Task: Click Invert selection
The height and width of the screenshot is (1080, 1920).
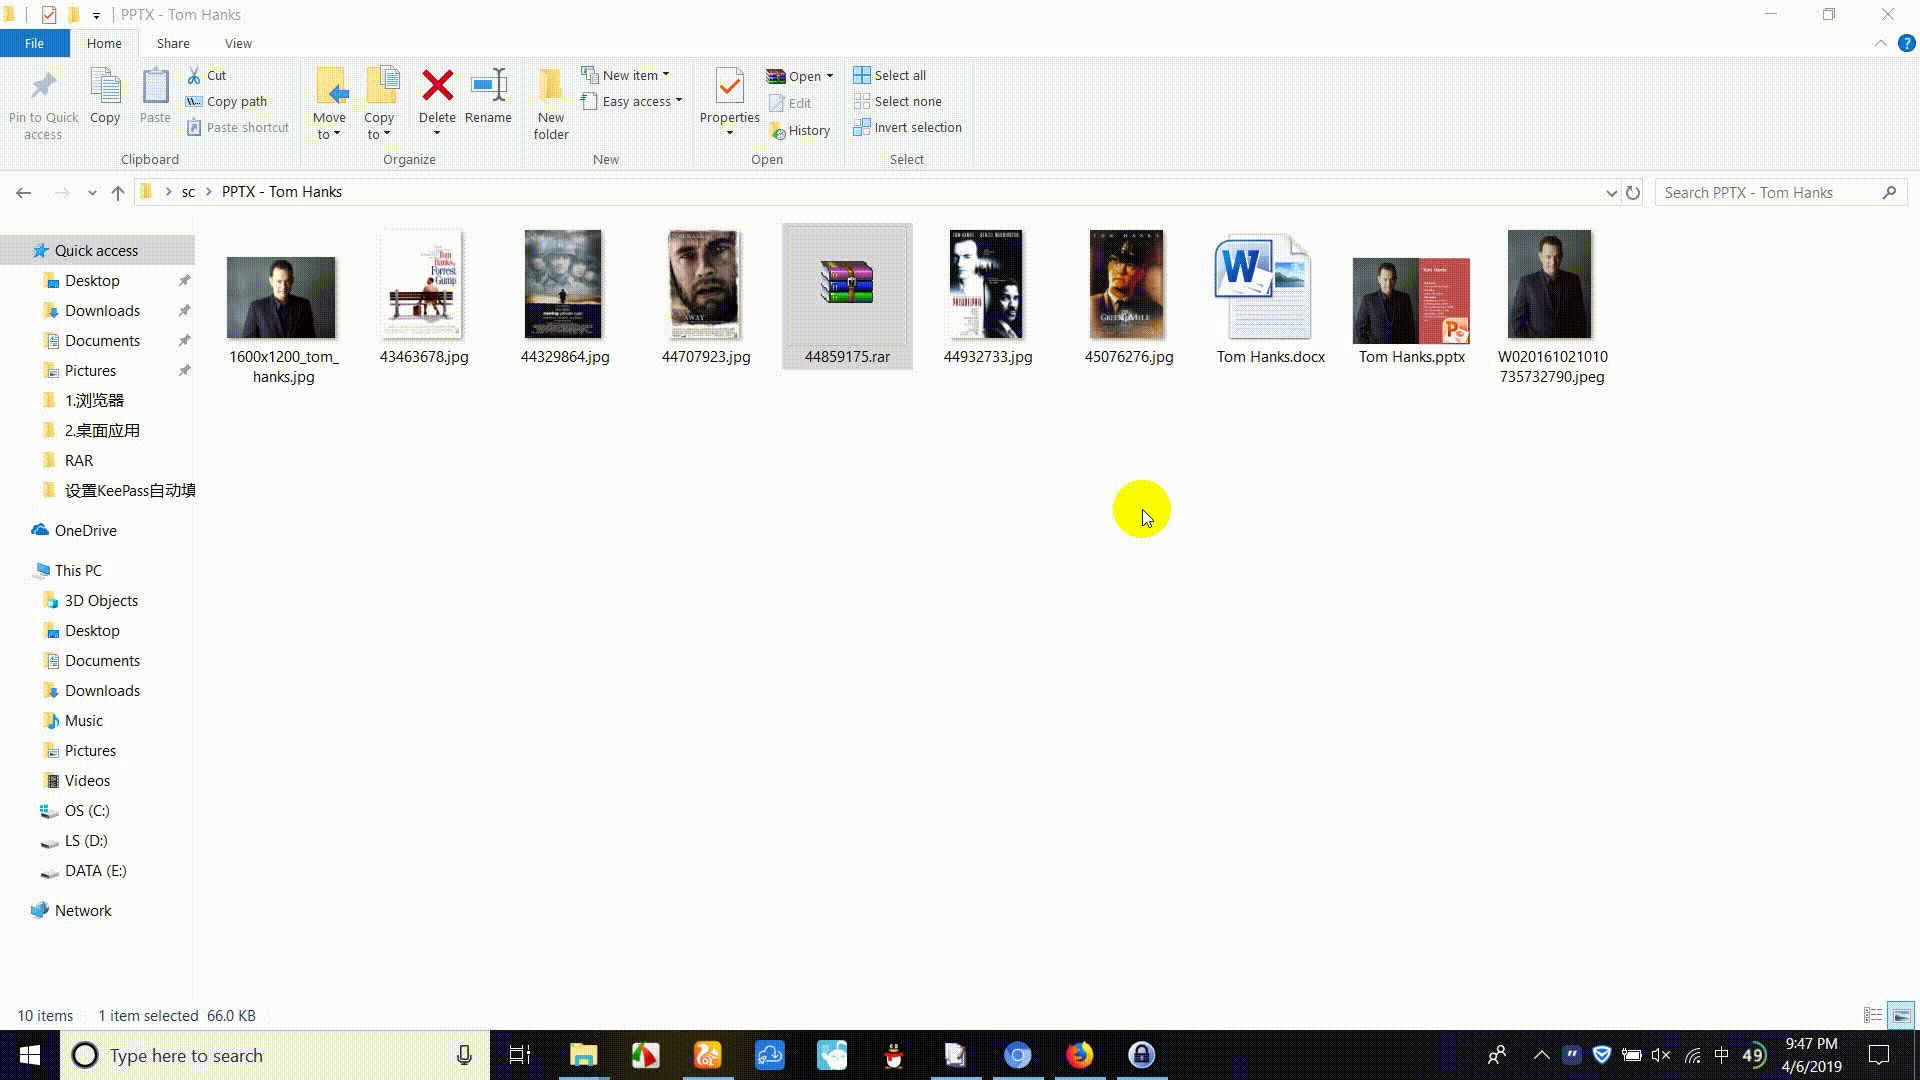Action: tap(907, 127)
